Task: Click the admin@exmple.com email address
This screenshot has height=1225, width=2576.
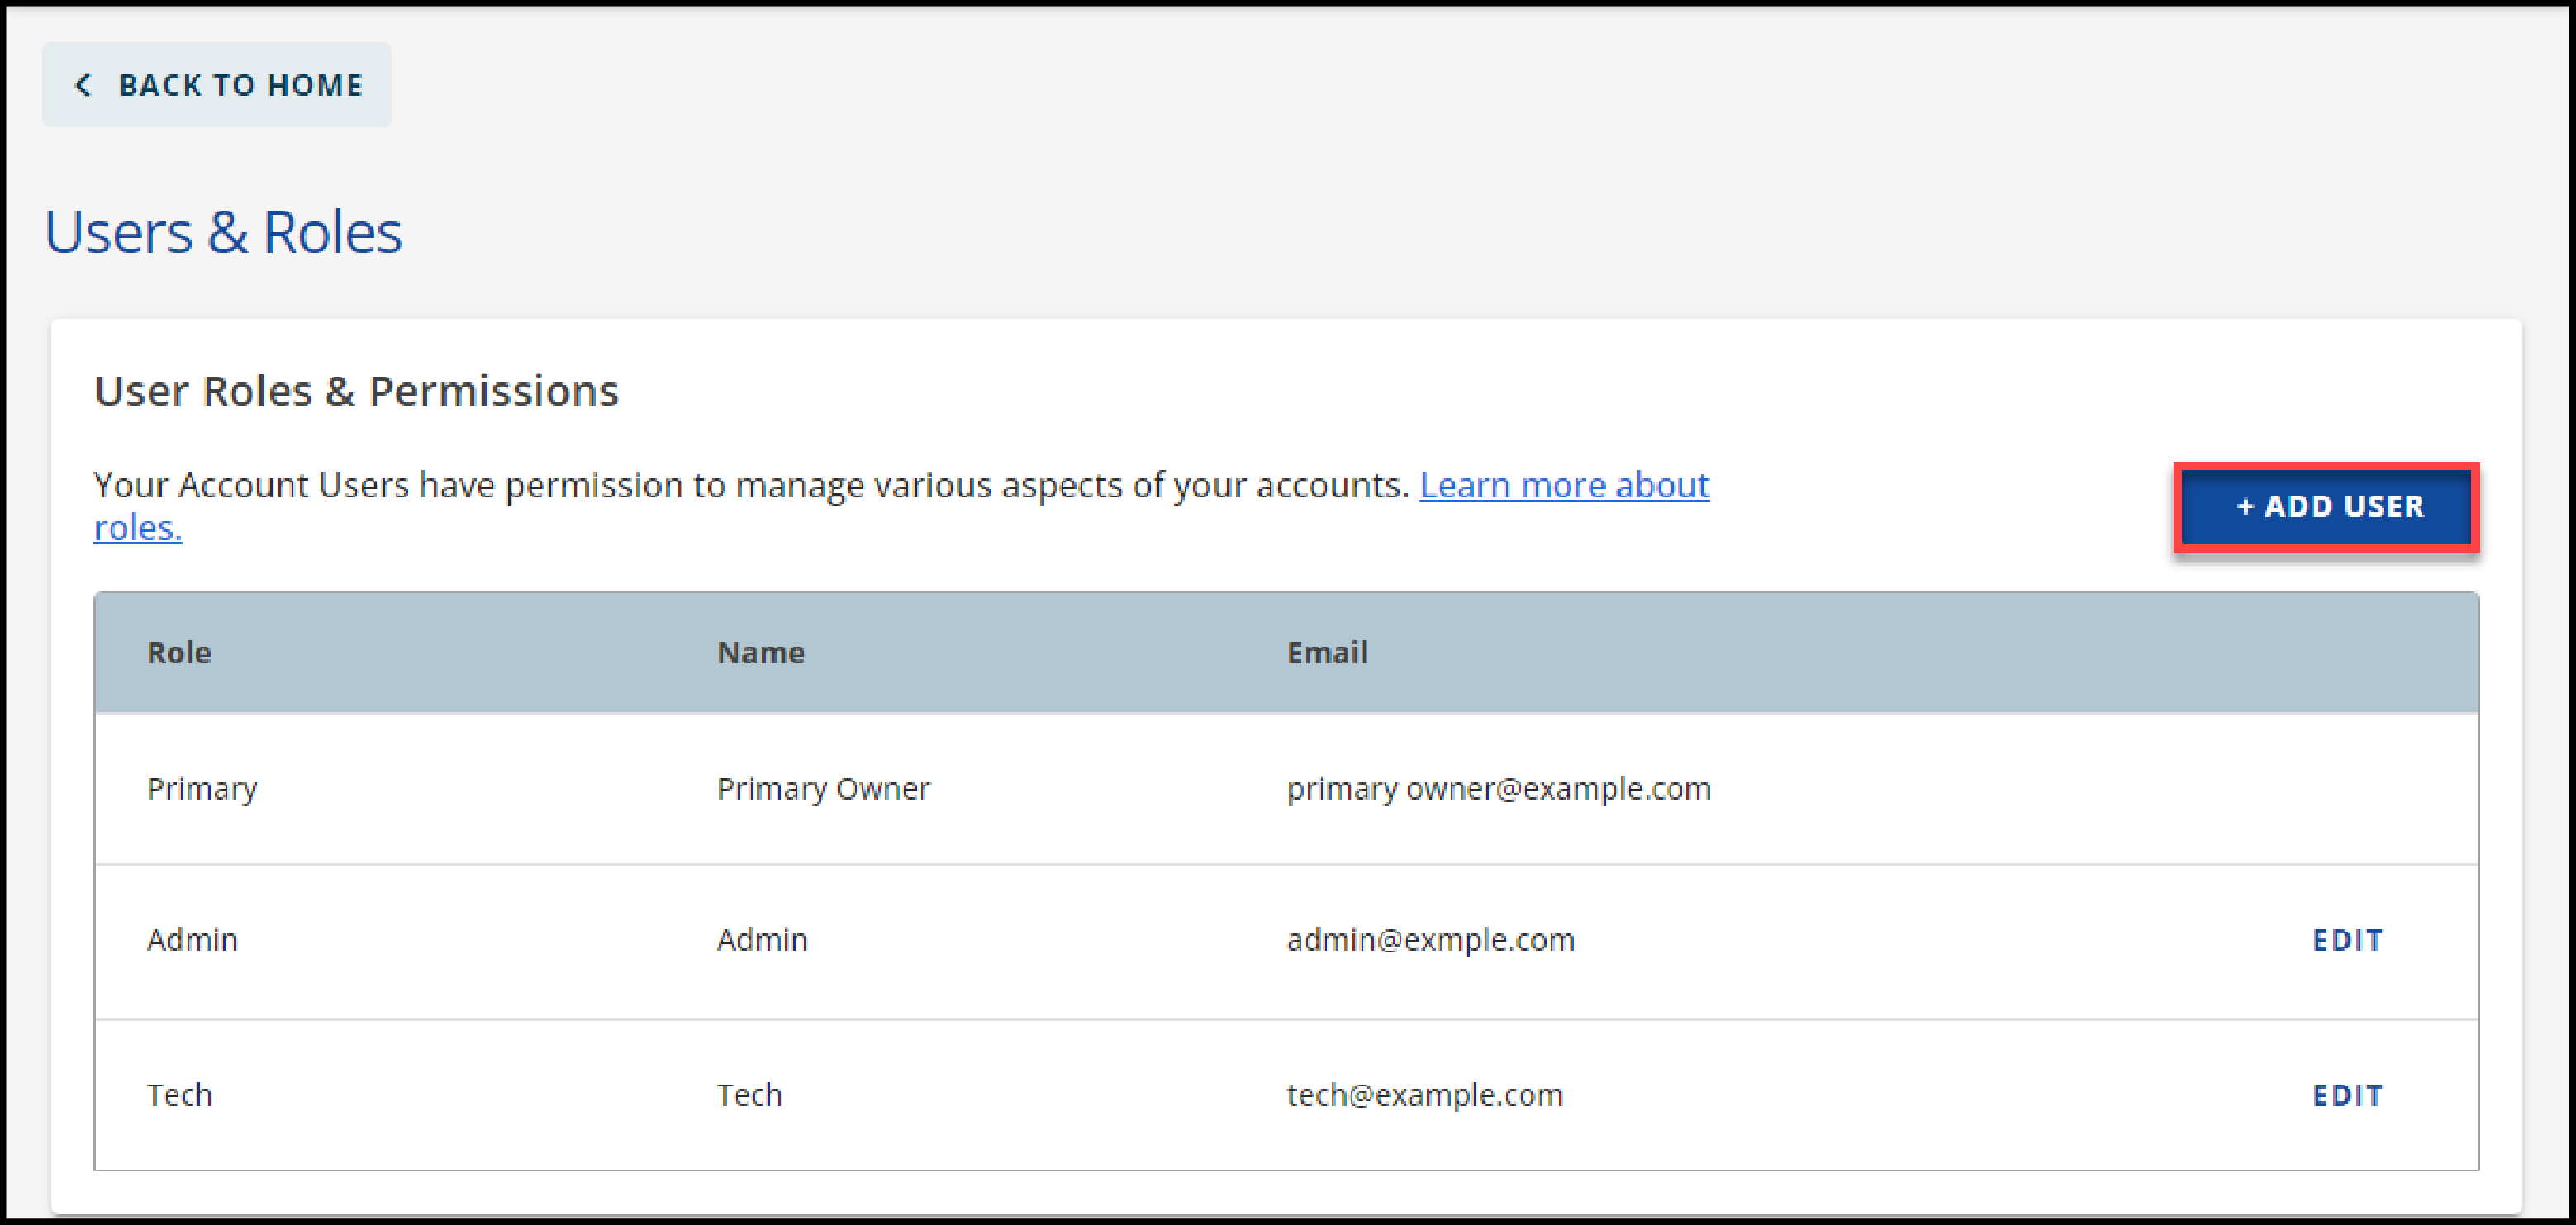Action: (x=1430, y=940)
